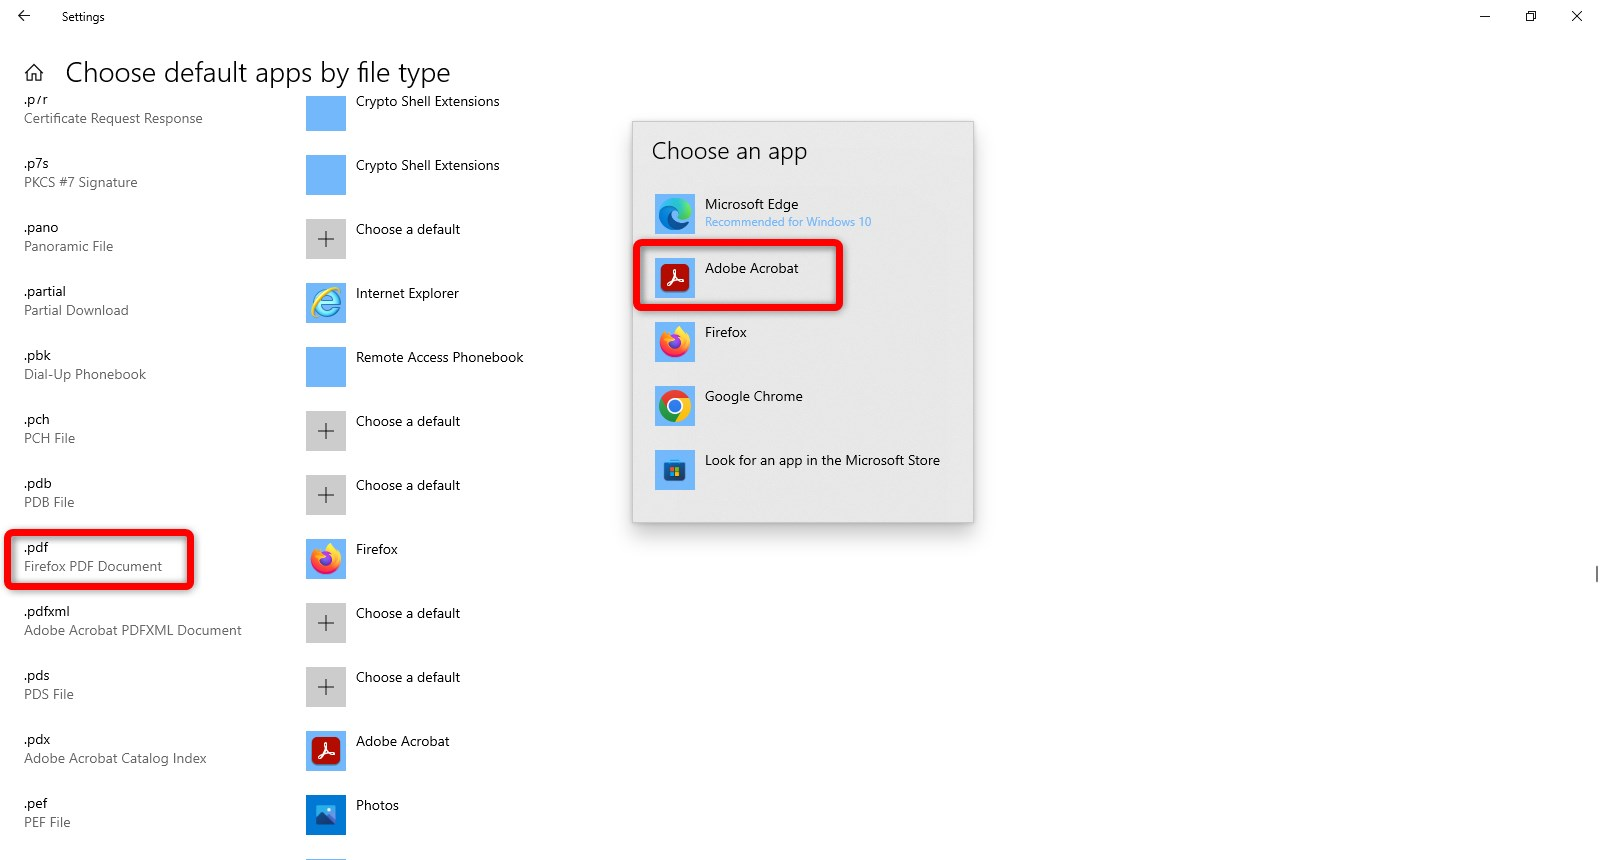Click the .pbk Dial-Up Phonebook entry
This screenshot has height=860, width=1600.
point(85,365)
